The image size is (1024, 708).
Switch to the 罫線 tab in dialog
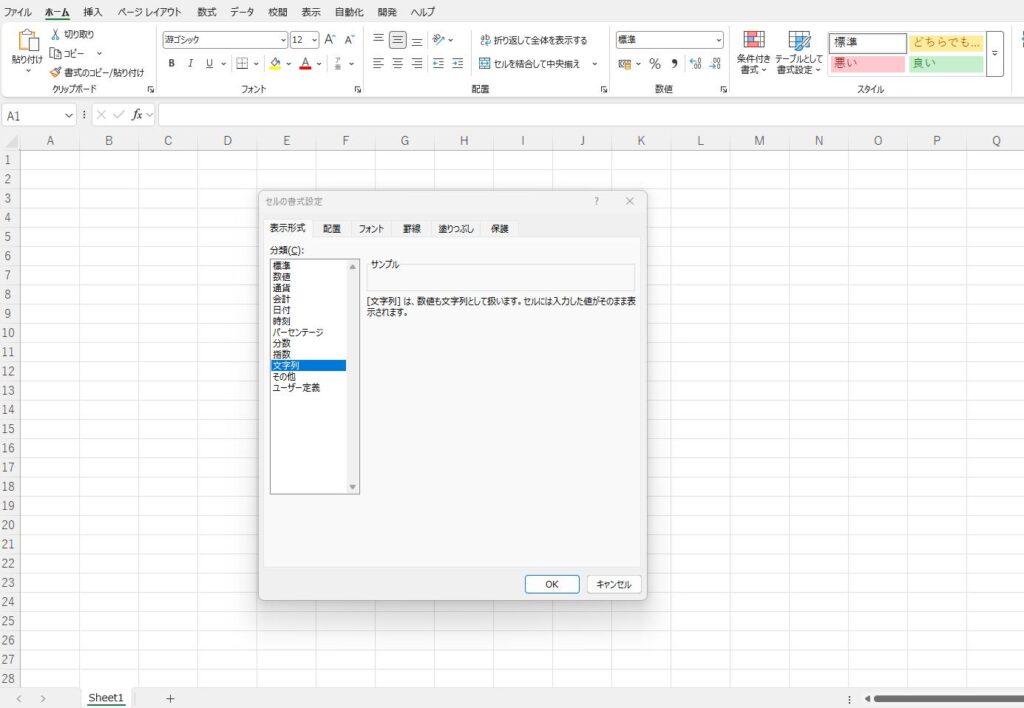pyautogui.click(x=412, y=229)
